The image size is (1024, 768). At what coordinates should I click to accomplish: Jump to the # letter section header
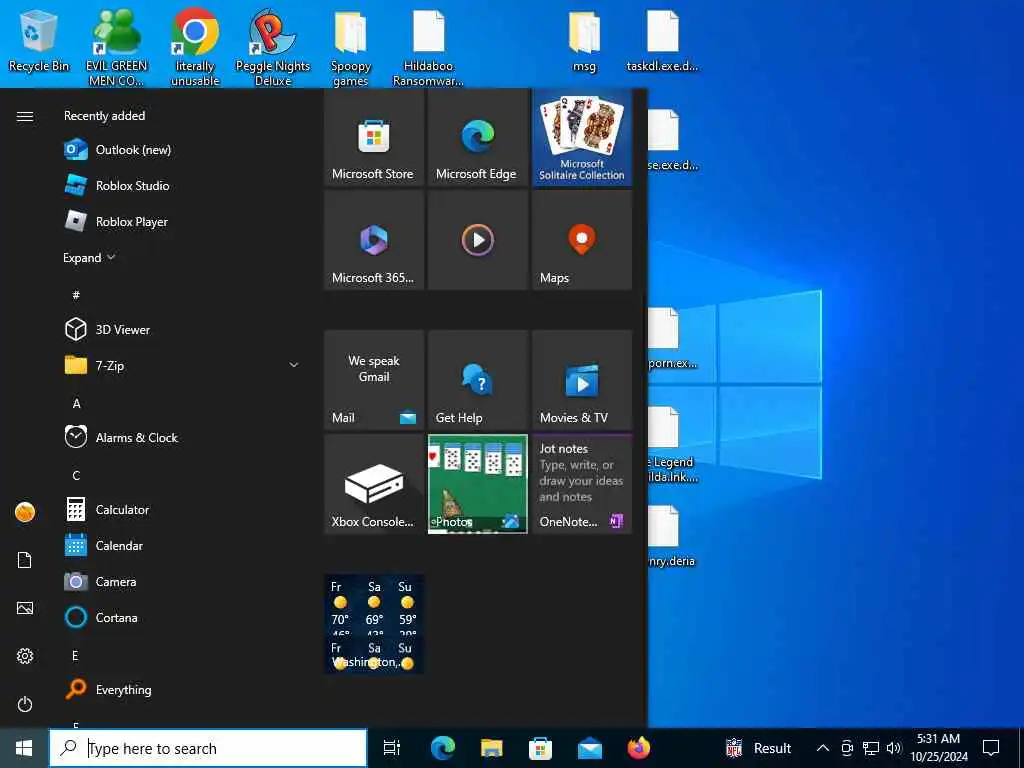(x=76, y=295)
